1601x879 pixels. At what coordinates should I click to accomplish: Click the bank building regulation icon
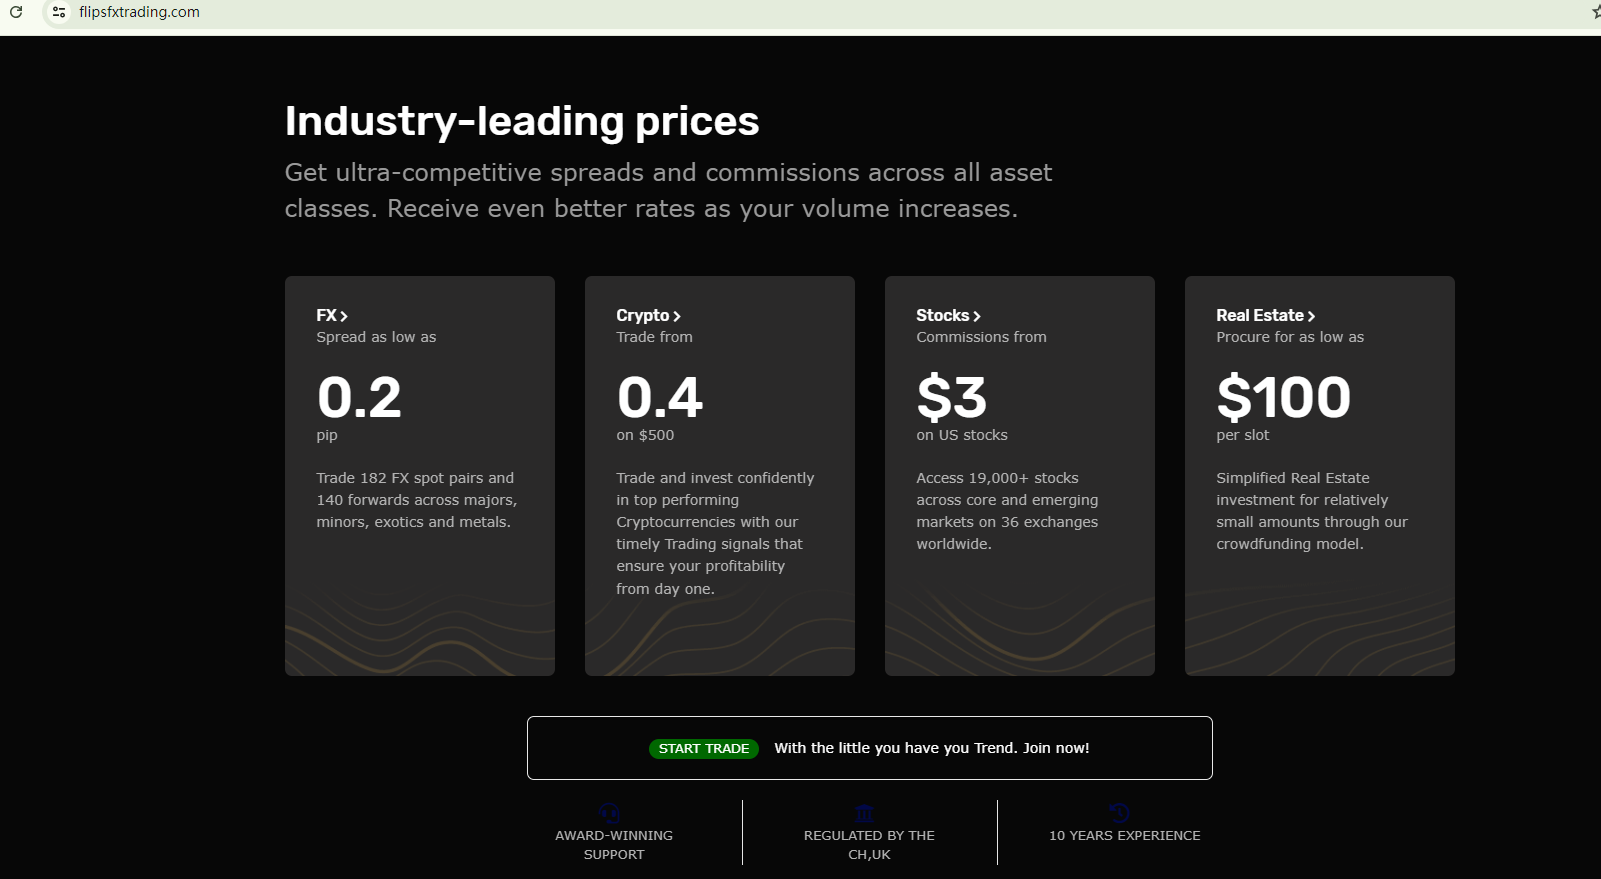click(x=865, y=813)
